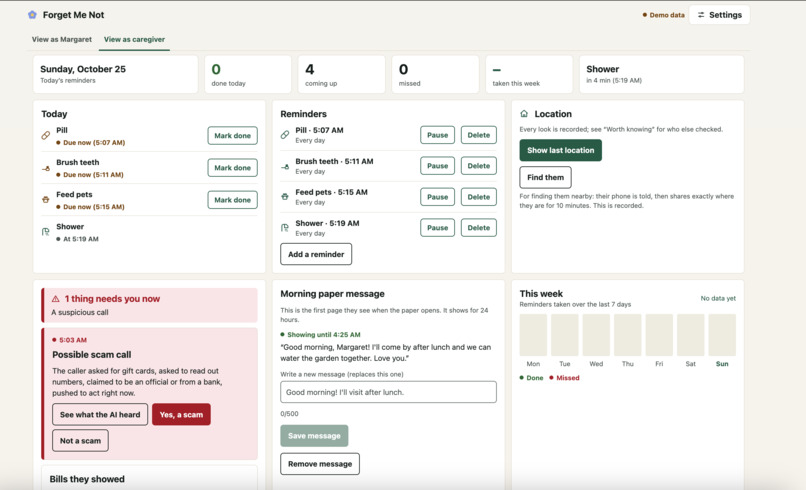This screenshot has height=490, width=806.
Task: Click the pet bowl icon in Reminders panel
Action: tap(285, 196)
